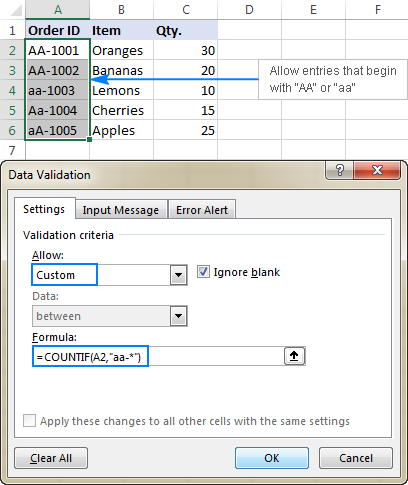408x485 pixels.
Task: Click the Lemons cell
Action: pyautogui.click(x=121, y=90)
